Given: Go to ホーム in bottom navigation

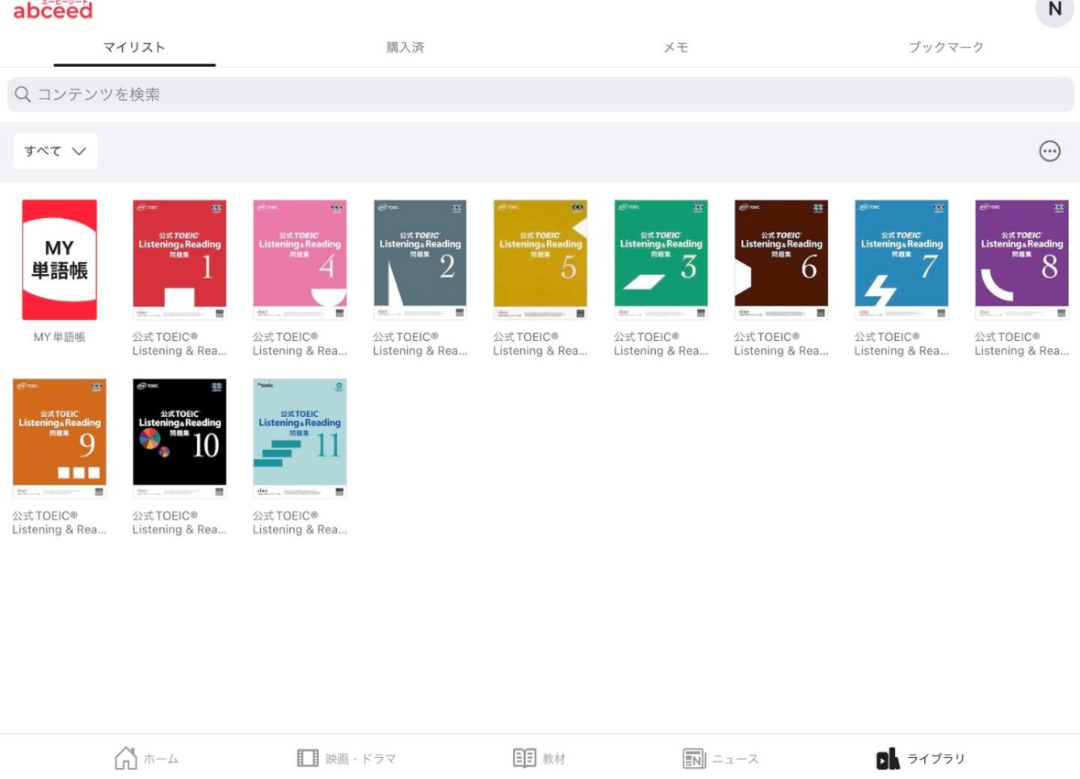Looking at the screenshot, I should tap(146, 758).
